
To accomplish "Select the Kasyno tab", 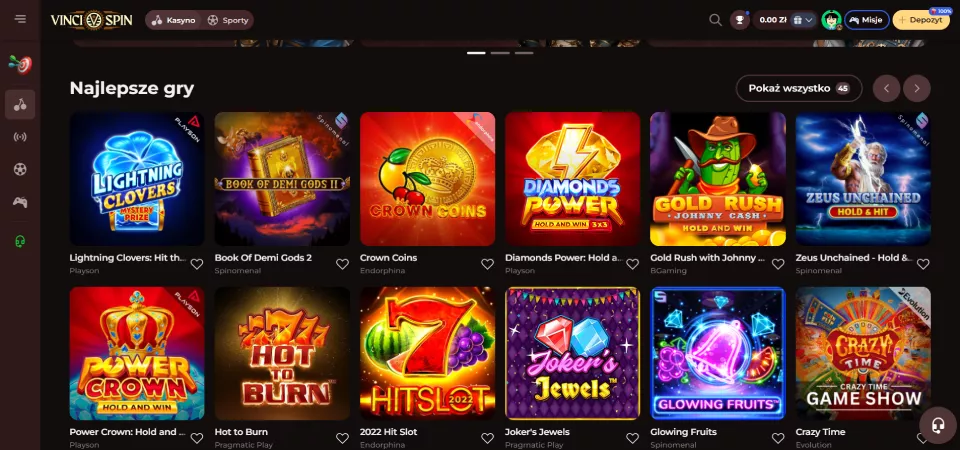I will [174, 20].
